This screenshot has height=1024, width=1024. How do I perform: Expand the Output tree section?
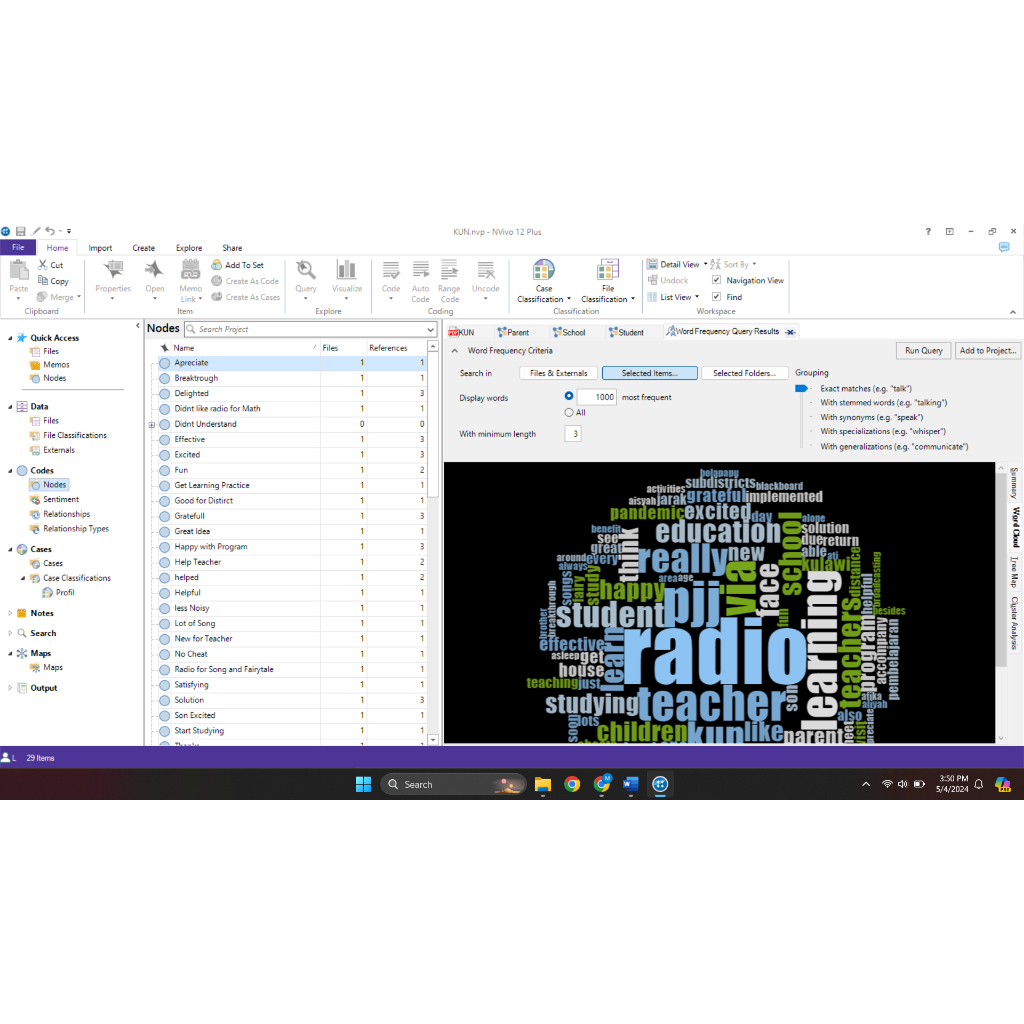tap(10, 688)
